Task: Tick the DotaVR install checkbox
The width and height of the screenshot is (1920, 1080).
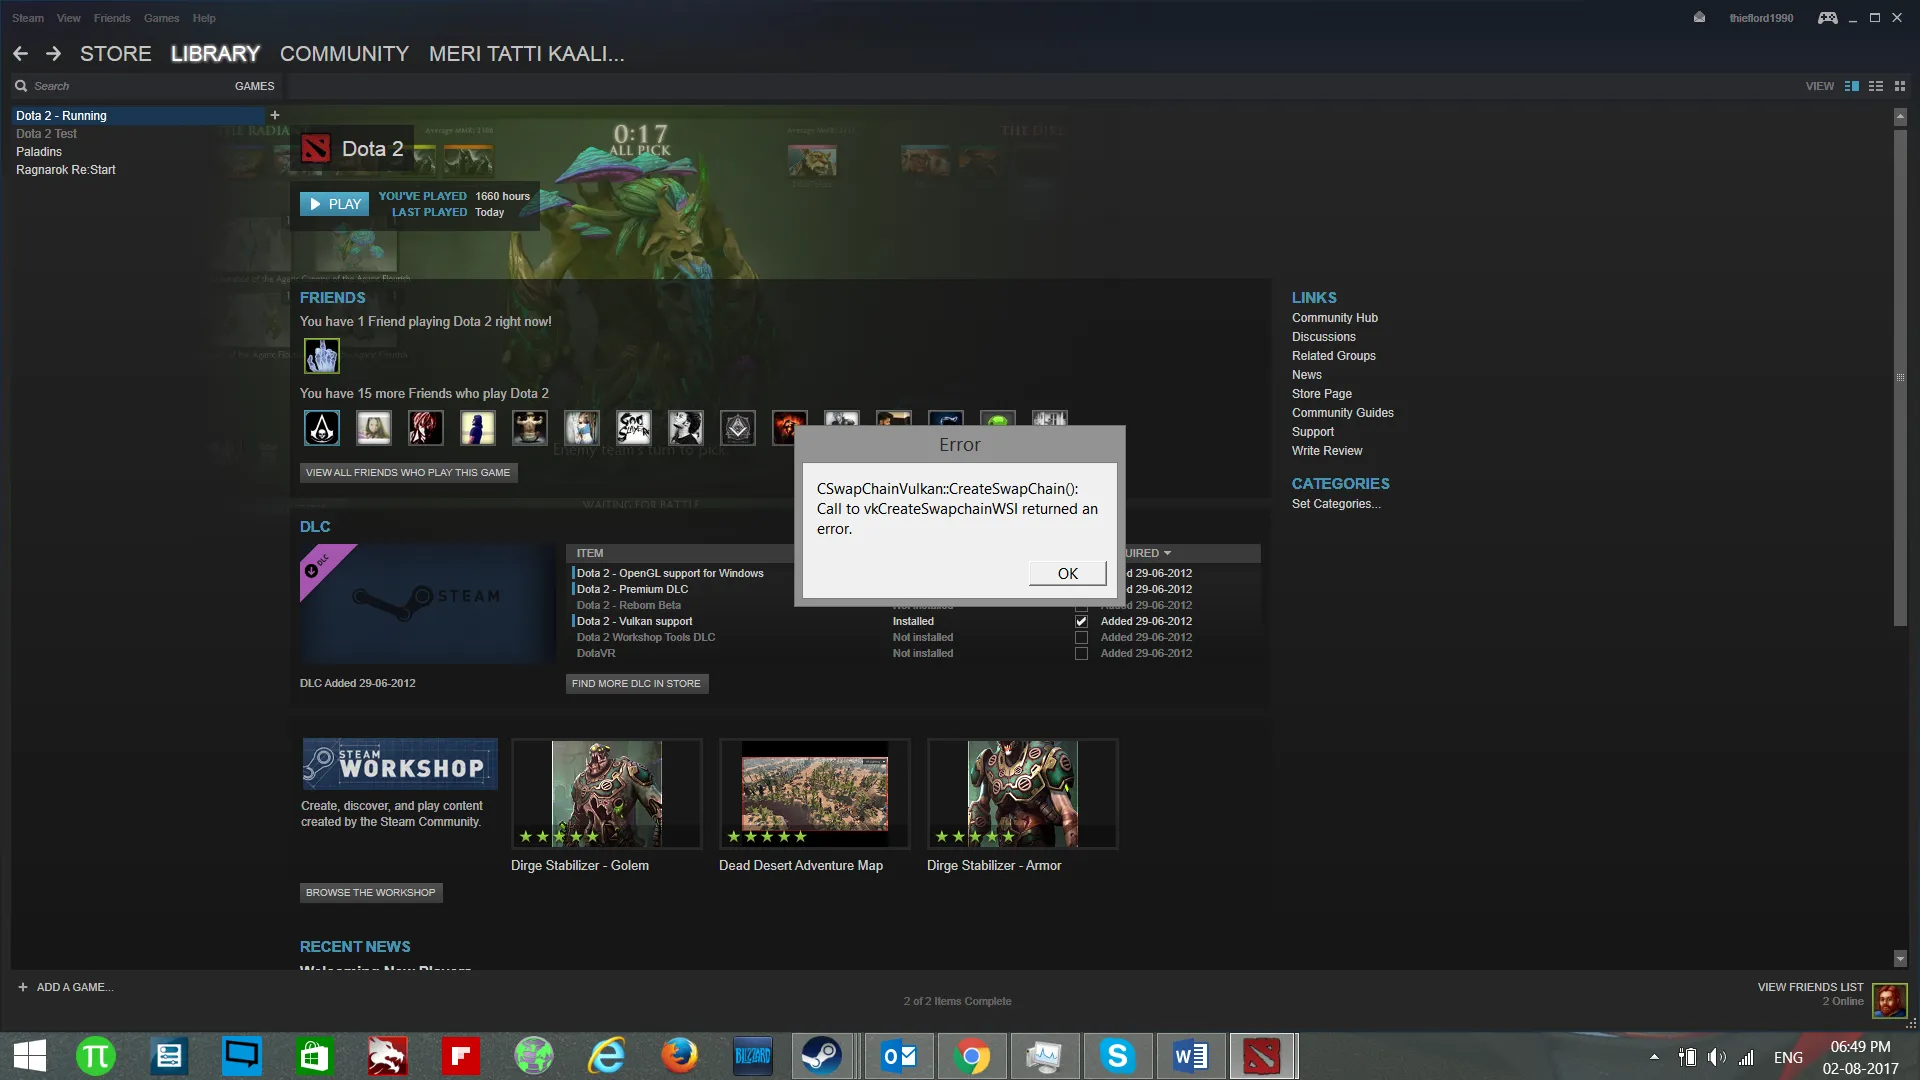Action: point(1081,653)
